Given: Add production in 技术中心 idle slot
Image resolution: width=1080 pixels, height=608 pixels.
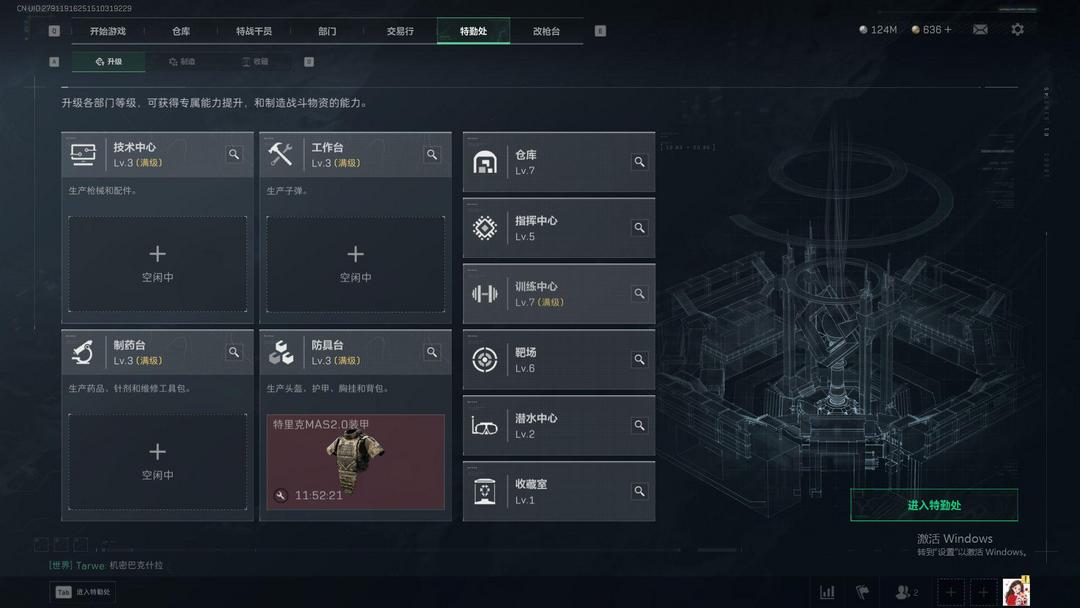Looking at the screenshot, I should (x=157, y=264).
